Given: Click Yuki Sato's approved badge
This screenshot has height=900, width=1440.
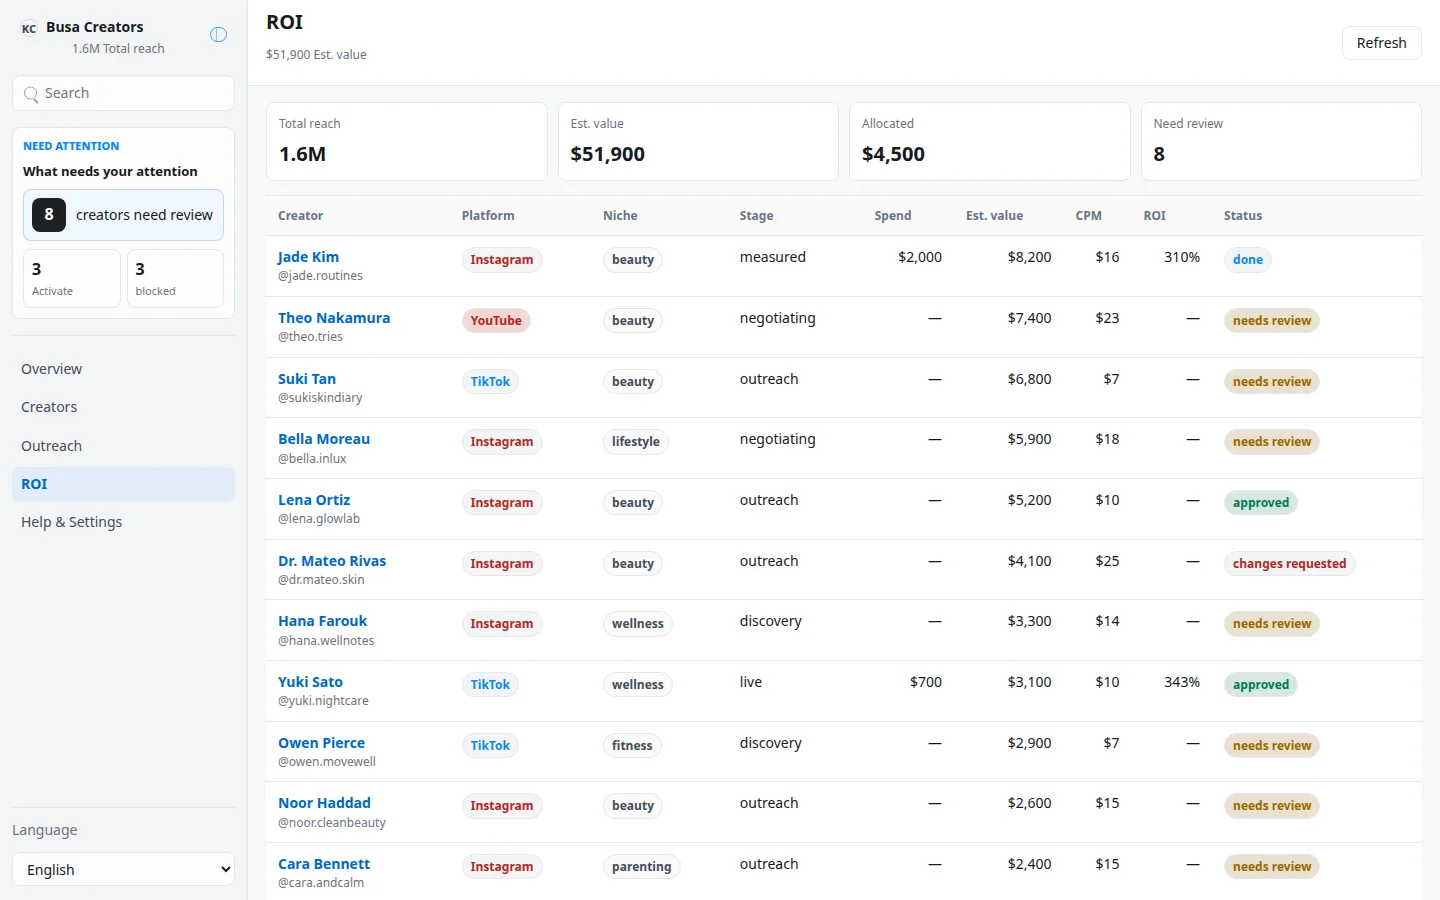Looking at the screenshot, I should tap(1260, 685).
